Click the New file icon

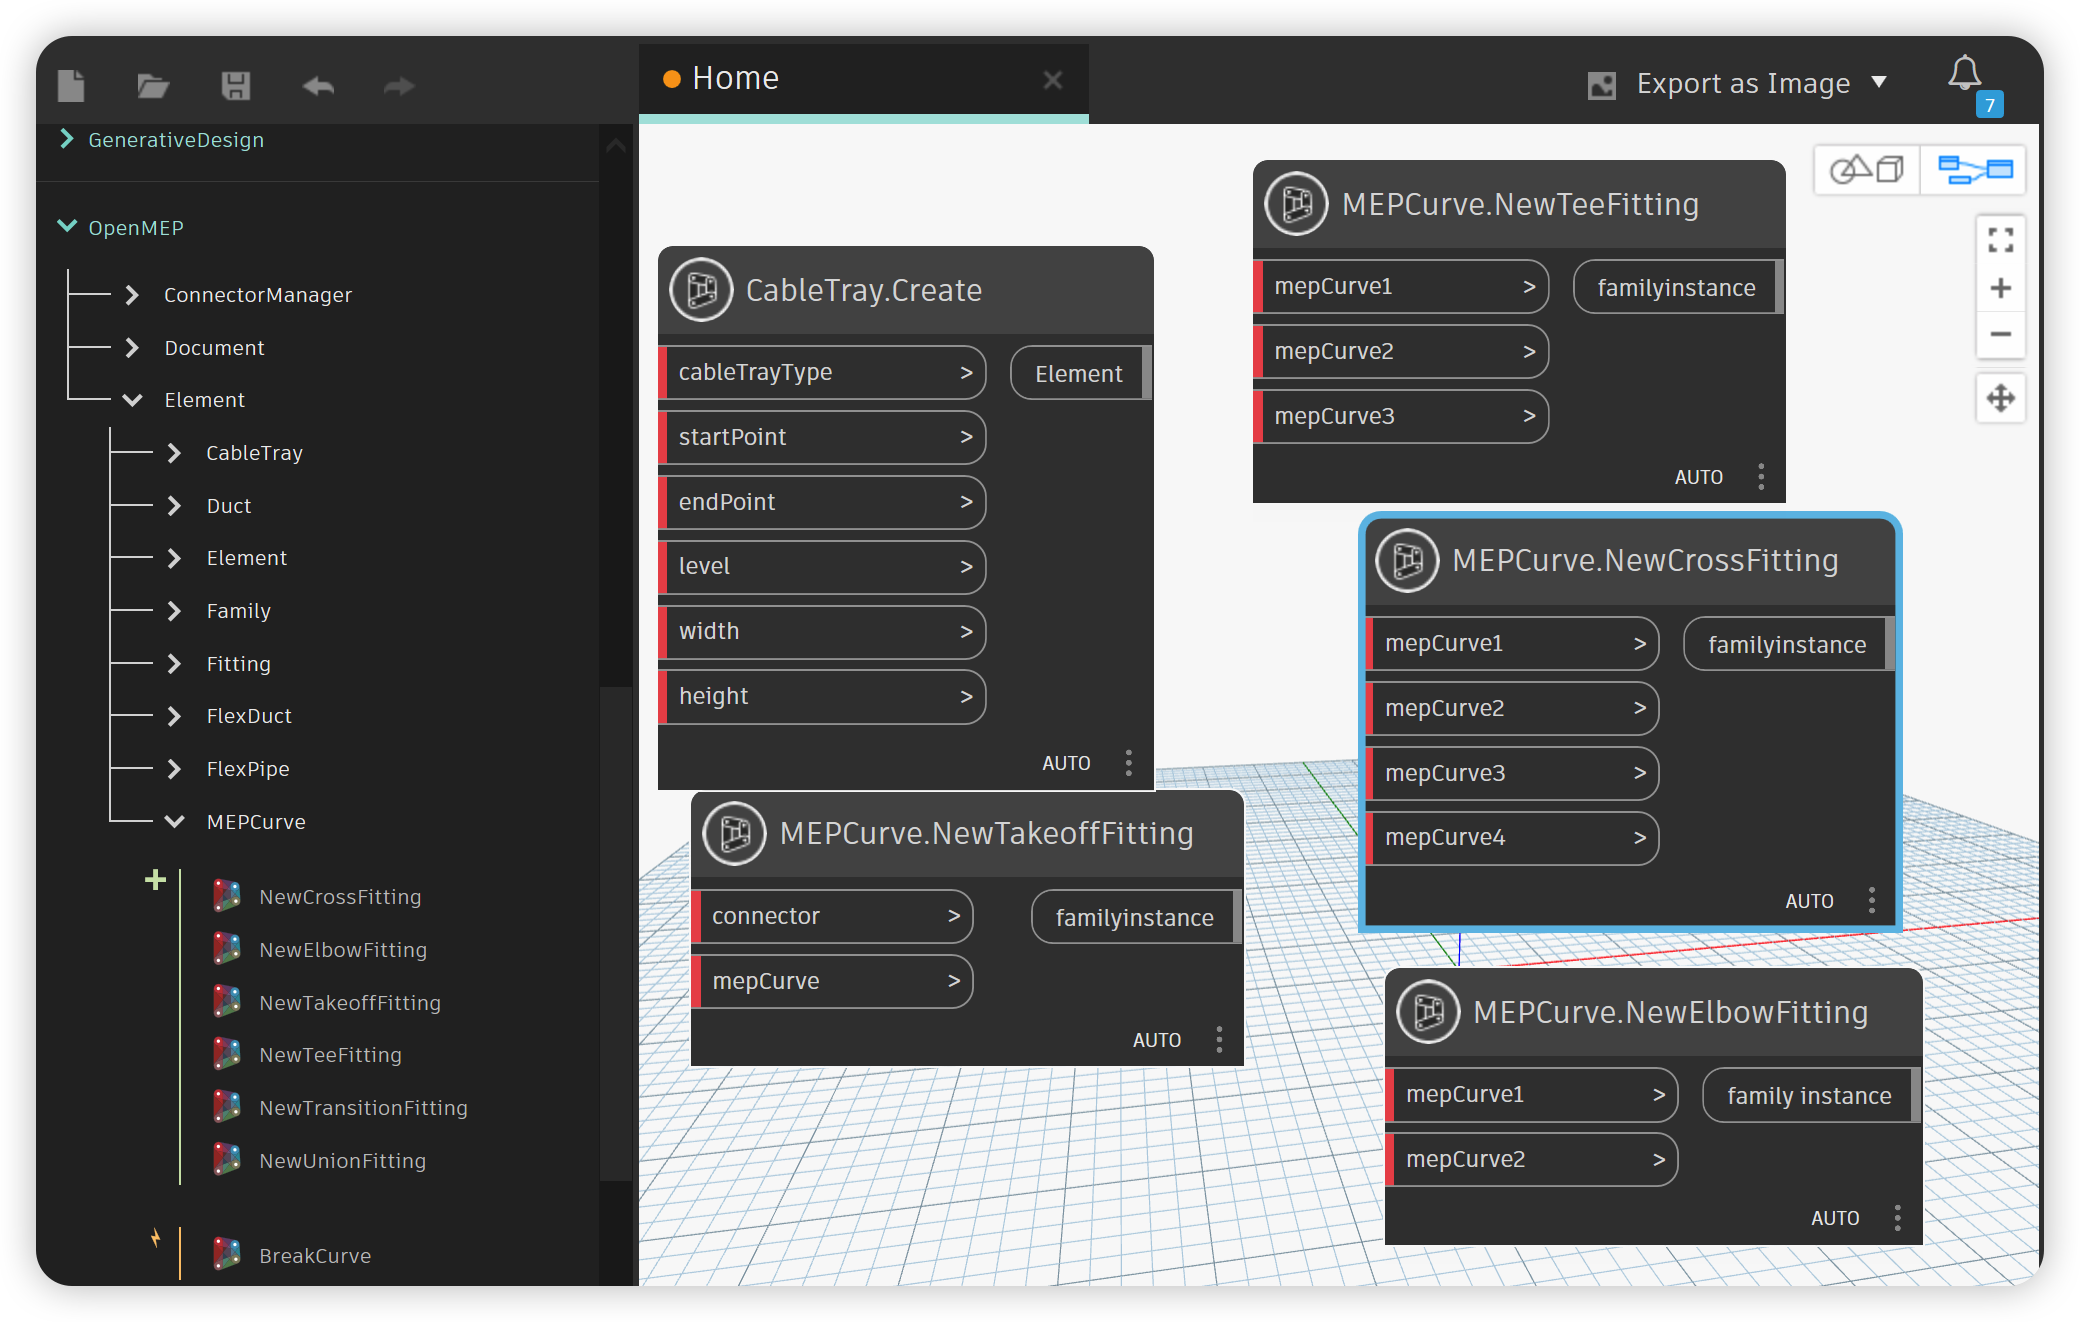(x=71, y=86)
